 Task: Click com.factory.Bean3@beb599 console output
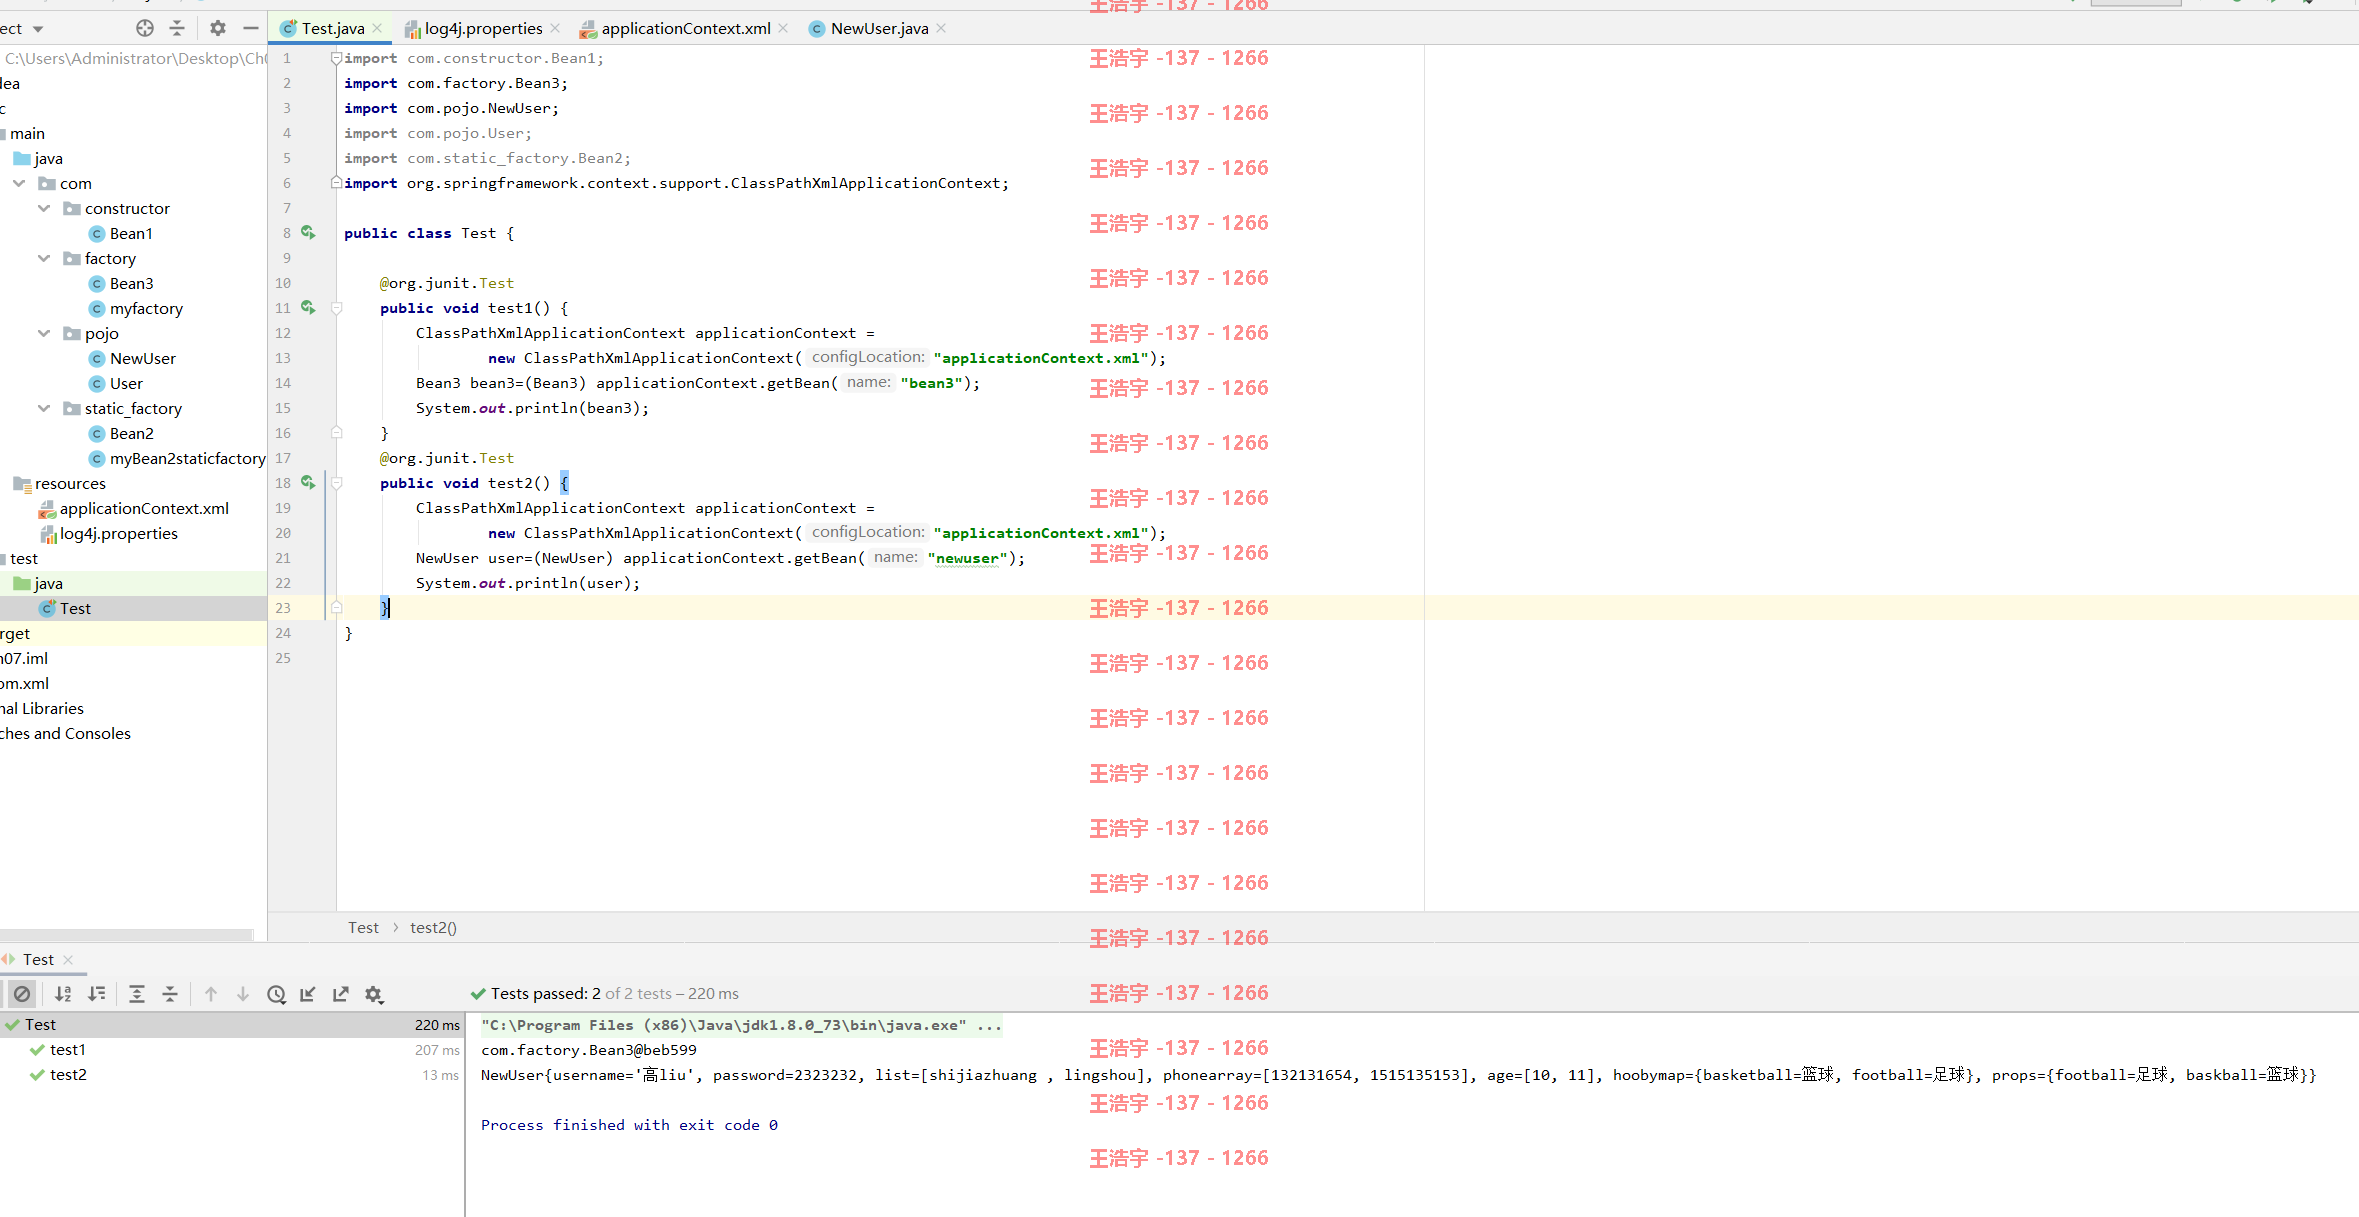[588, 1050]
